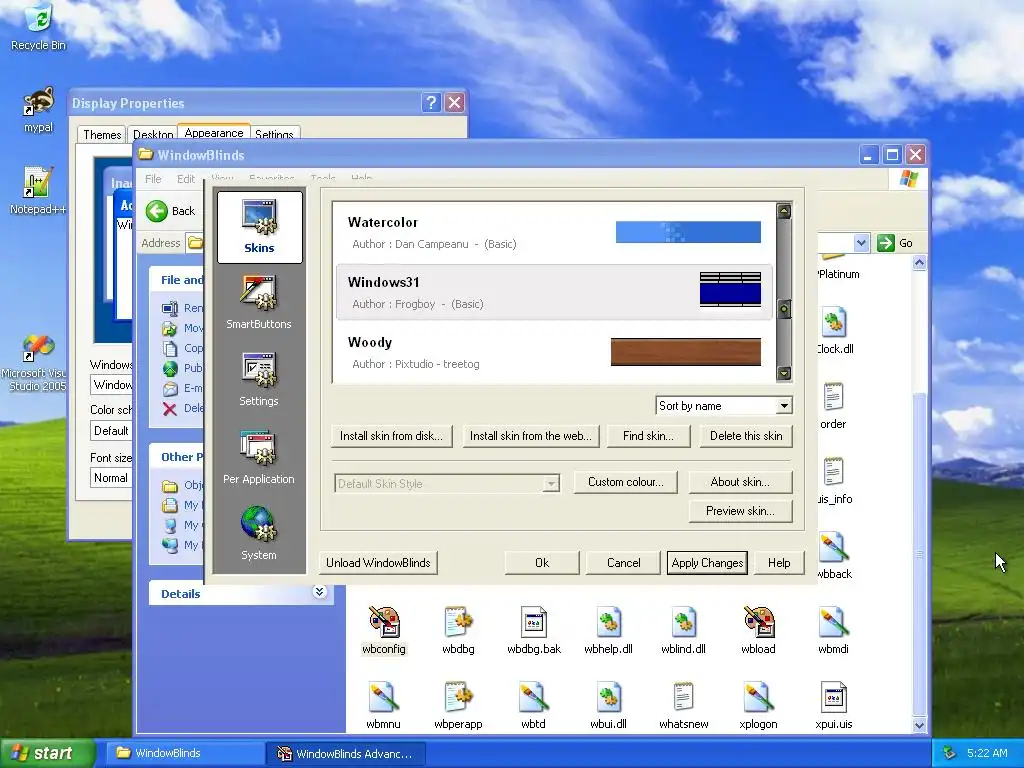1024x768 pixels.
Task: Click the Ok button
Action: point(542,563)
